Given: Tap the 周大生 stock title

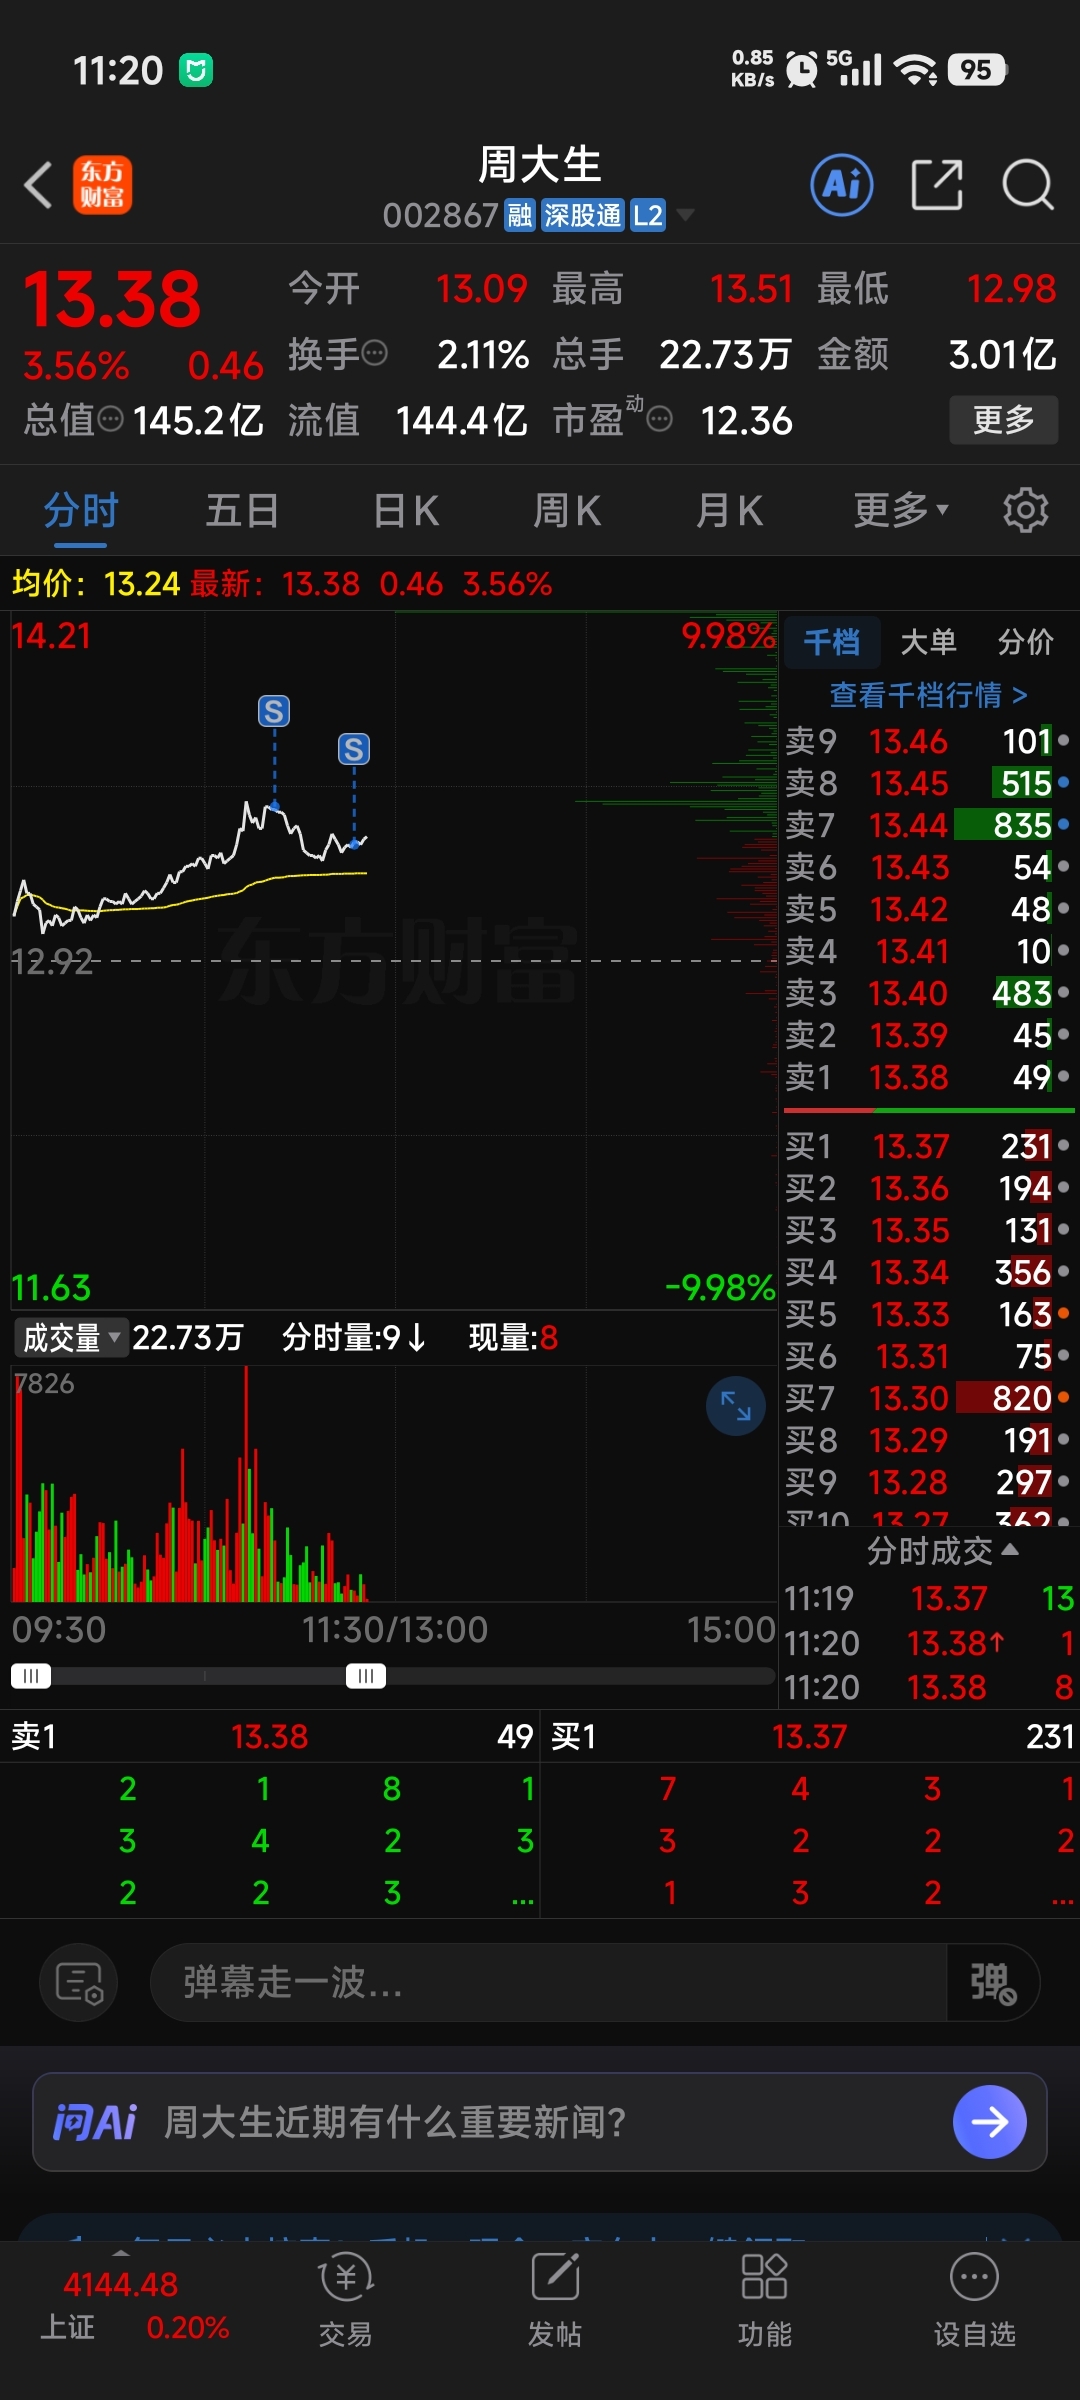Looking at the screenshot, I should [539, 165].
